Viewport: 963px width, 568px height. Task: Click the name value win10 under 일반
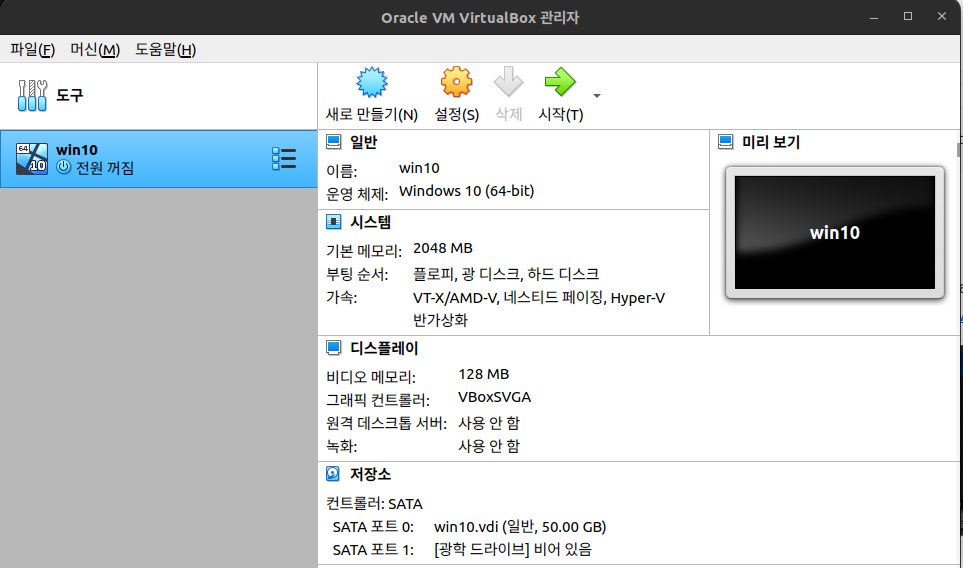(x=419, y=168)
